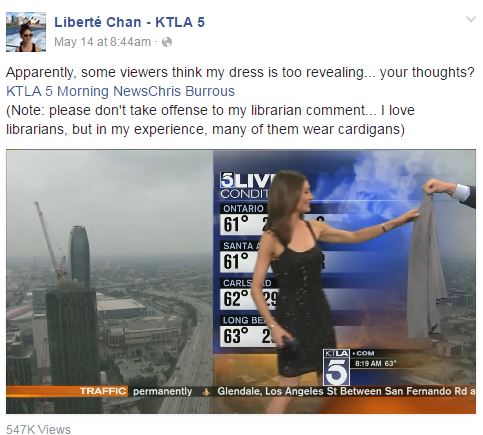Click the public globe privacy icon
483x435 pixels.
(x=167, y=42)
